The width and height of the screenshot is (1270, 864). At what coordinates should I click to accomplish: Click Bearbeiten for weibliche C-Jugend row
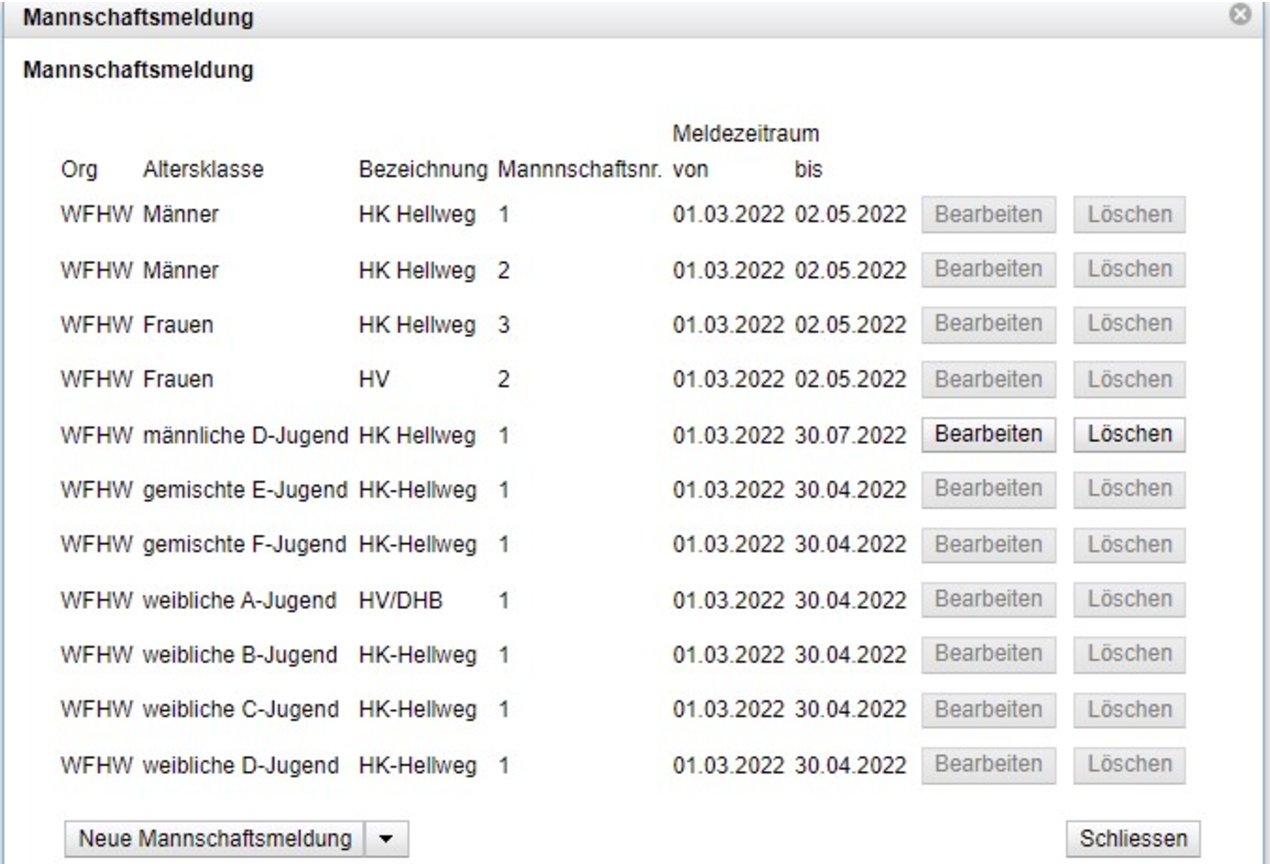[987, 709]
